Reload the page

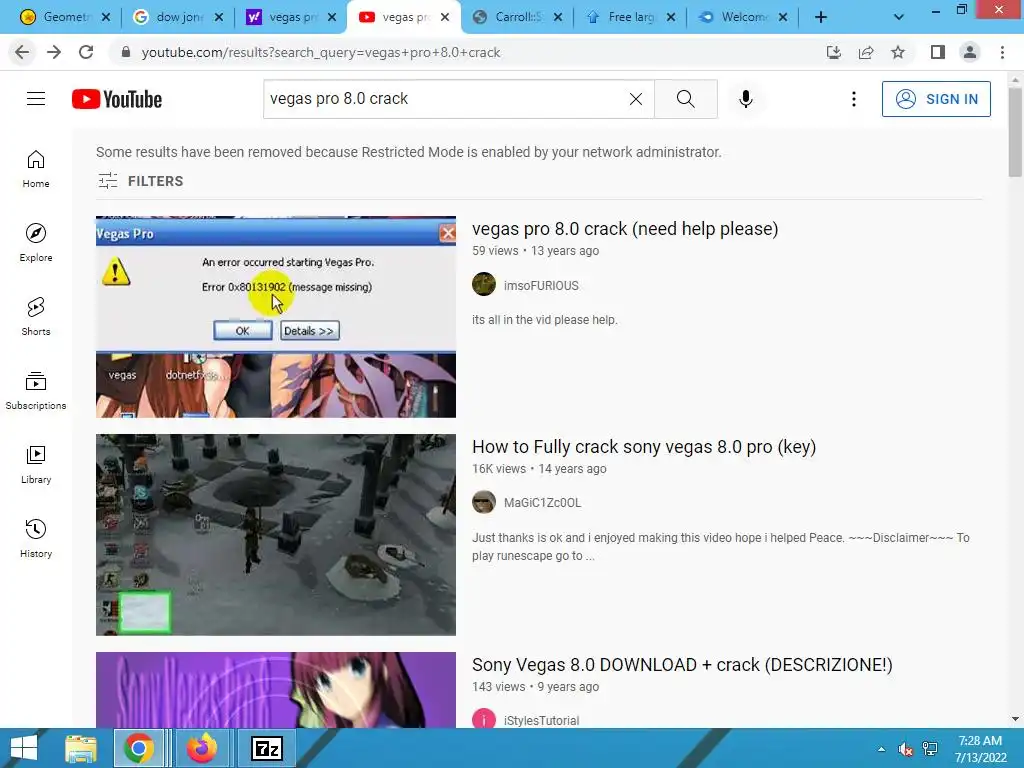(86, 52)
